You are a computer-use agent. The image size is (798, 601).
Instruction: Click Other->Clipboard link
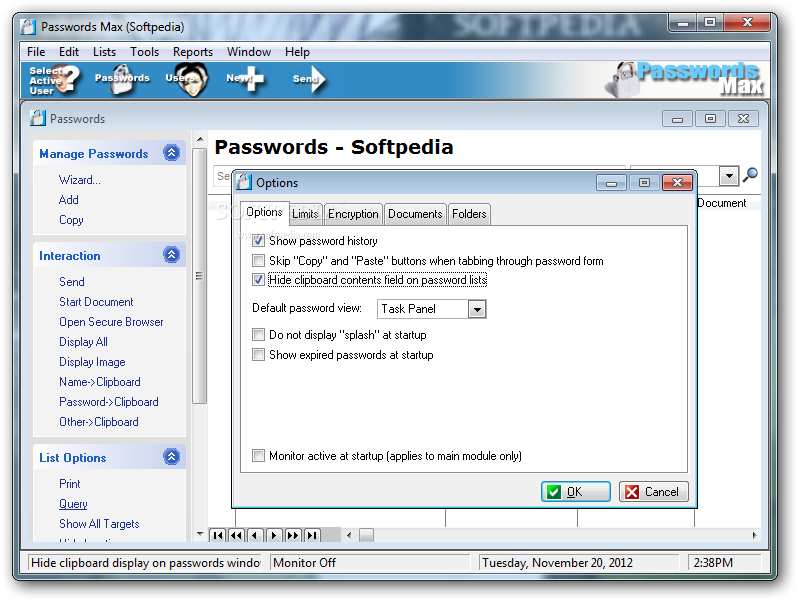99,422
